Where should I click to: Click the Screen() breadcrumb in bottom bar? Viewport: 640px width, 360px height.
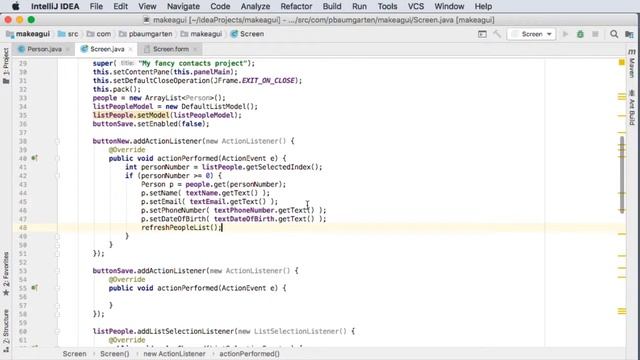coord(115,354)
